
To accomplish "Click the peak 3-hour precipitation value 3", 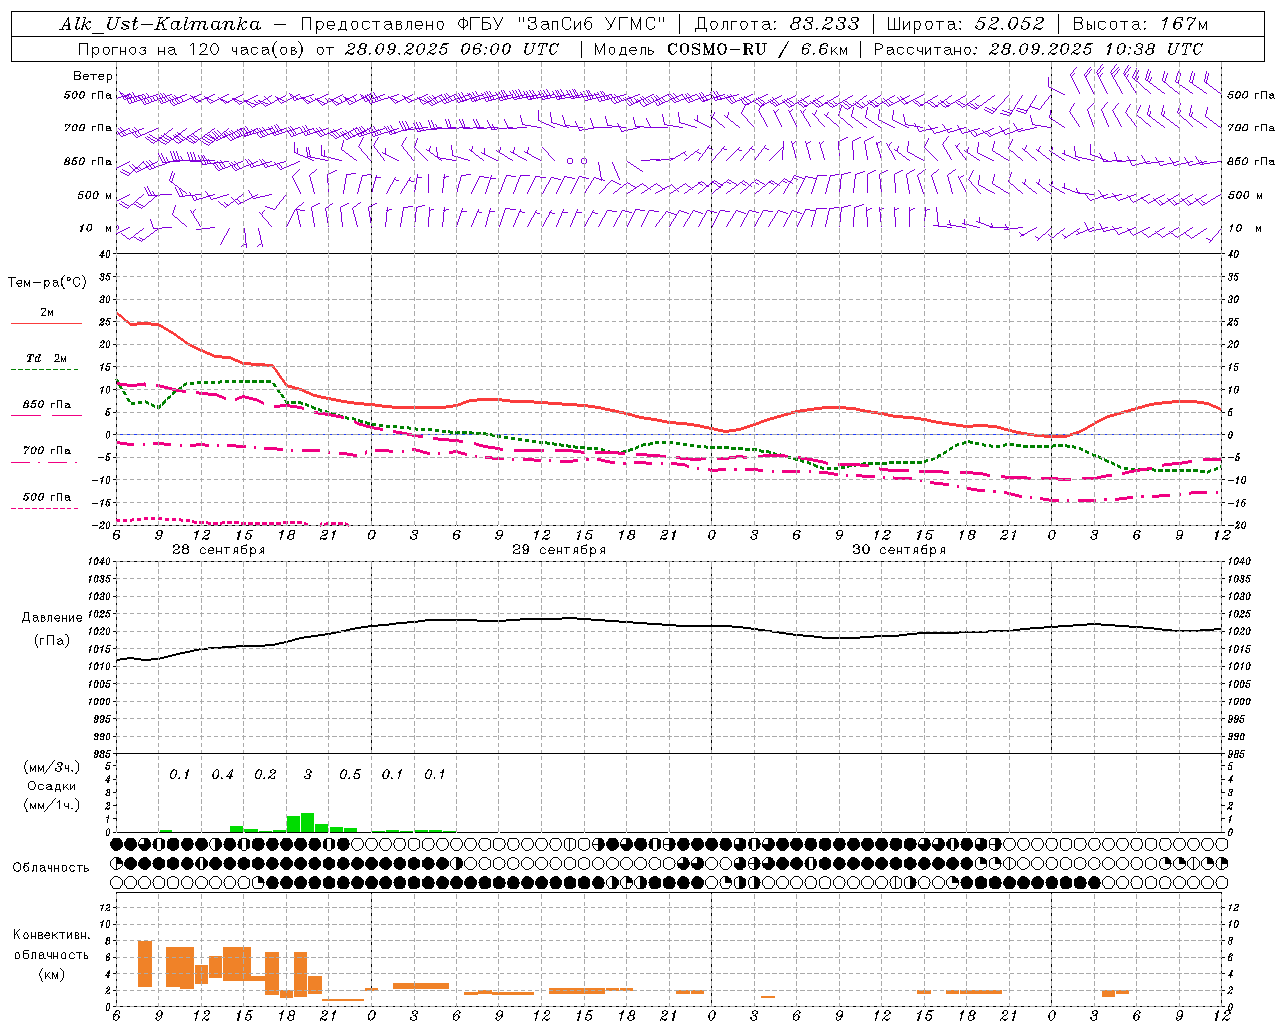I will pyautogui.click(x=308, y=775).
